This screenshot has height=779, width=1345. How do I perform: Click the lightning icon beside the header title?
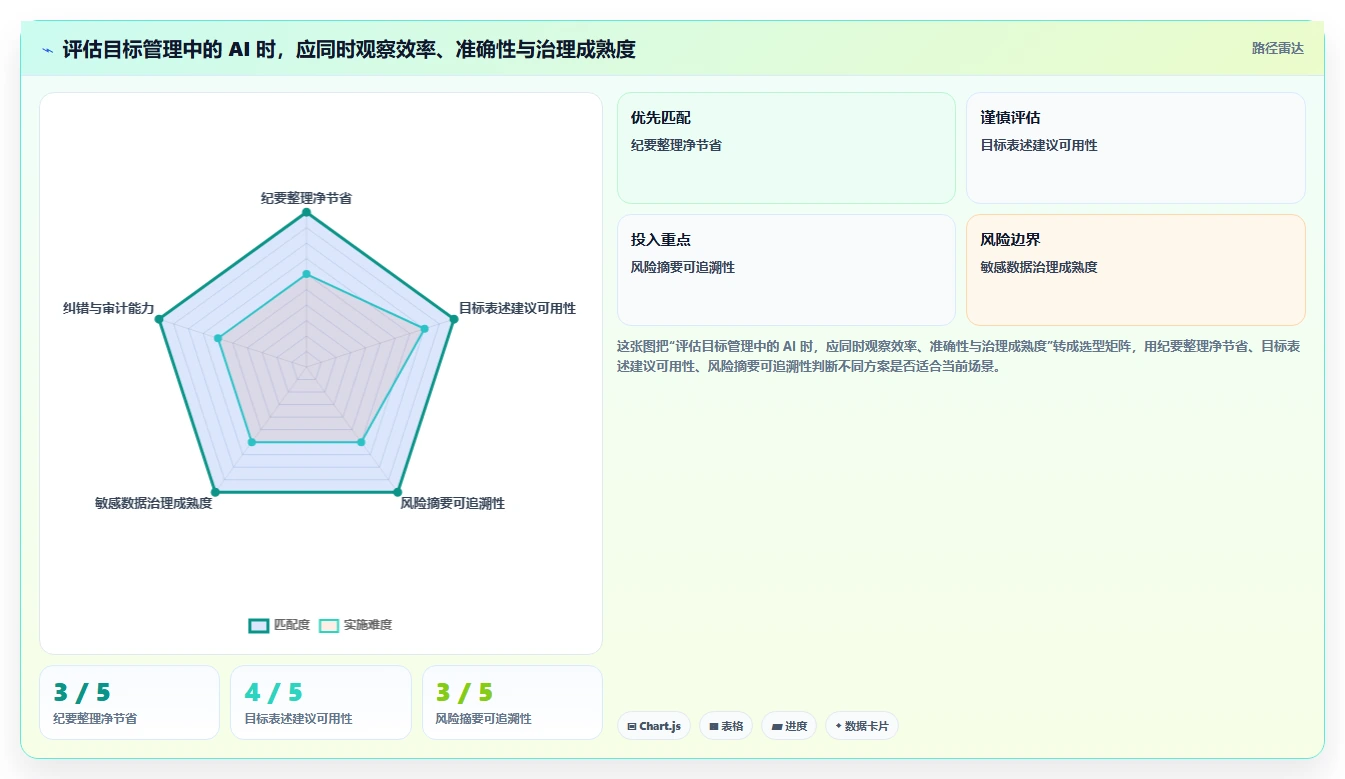click(47, 50)
